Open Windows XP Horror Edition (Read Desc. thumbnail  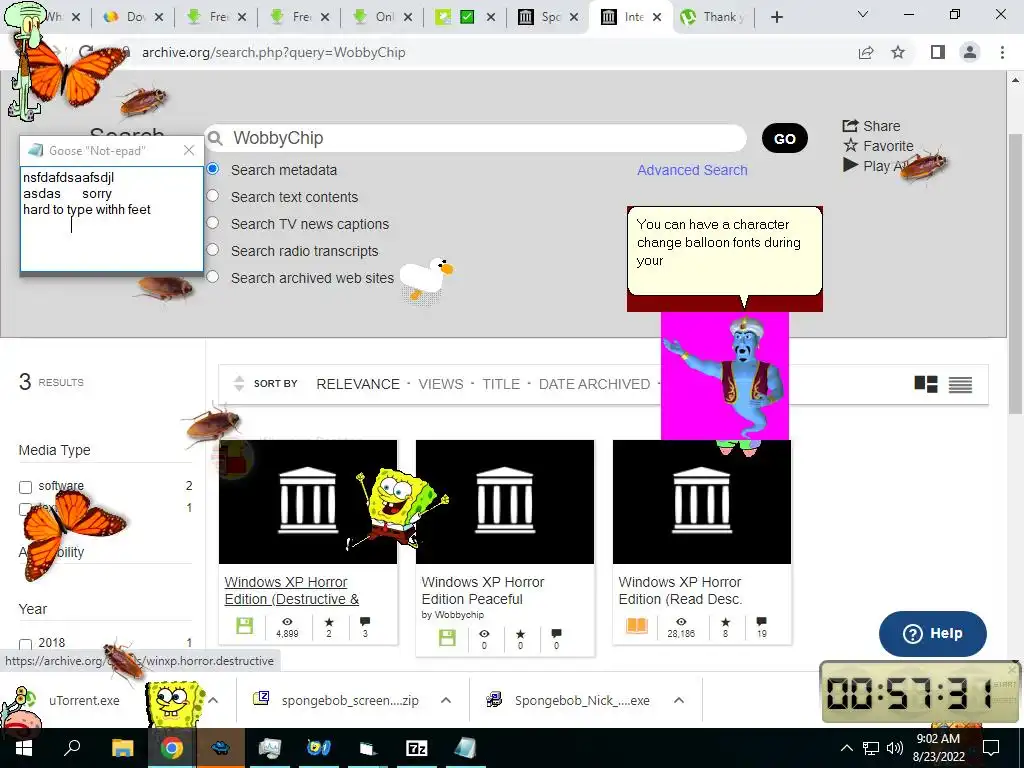pyautogui.click(x=702, y=502)
